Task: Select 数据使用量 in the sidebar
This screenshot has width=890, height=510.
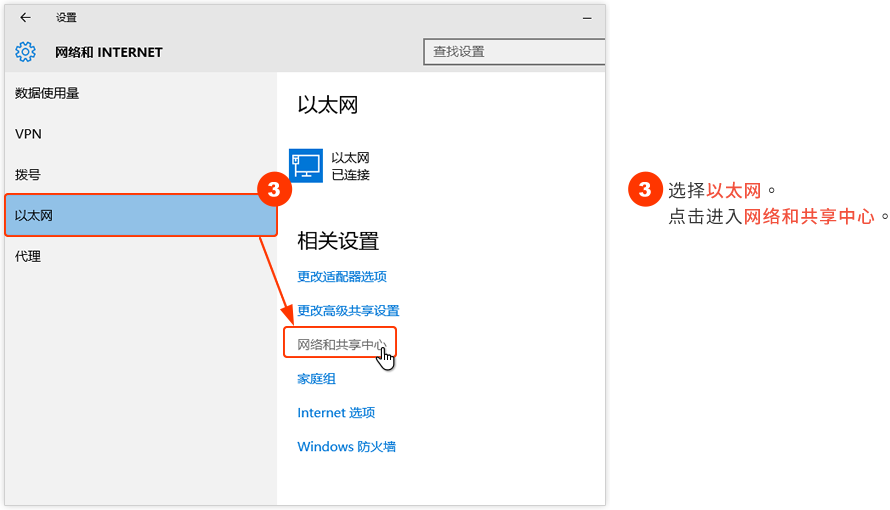Action: click(x=47, y=93)
